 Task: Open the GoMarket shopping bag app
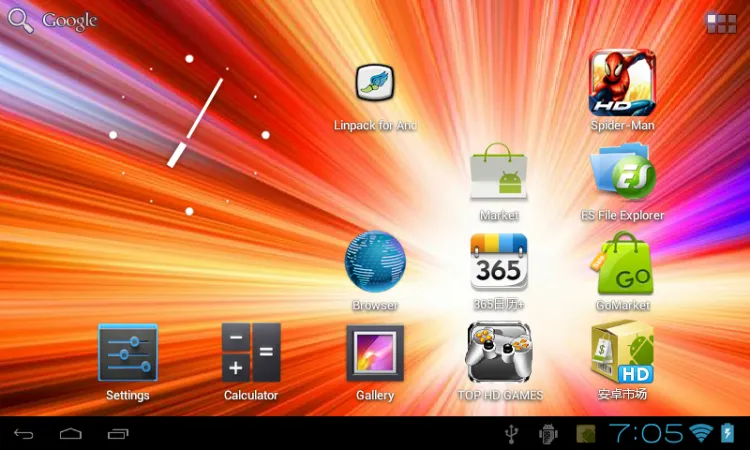tap(622, 262)
